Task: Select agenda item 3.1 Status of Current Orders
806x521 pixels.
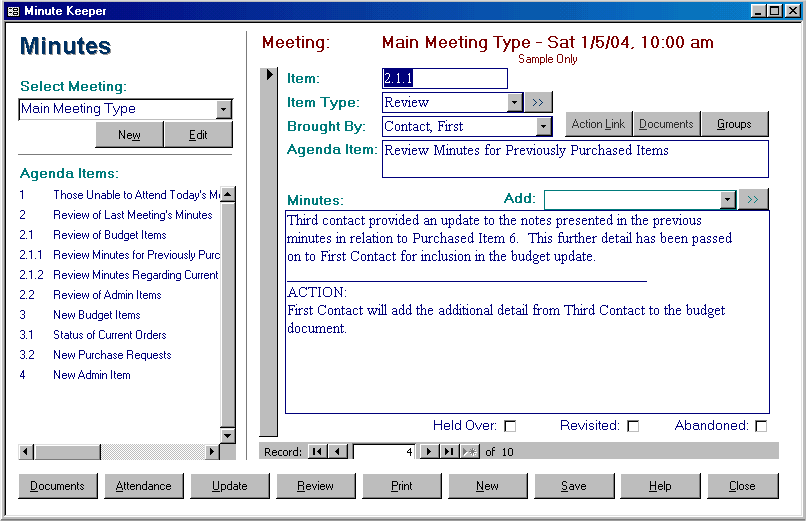Action: [x=109, y=335]
